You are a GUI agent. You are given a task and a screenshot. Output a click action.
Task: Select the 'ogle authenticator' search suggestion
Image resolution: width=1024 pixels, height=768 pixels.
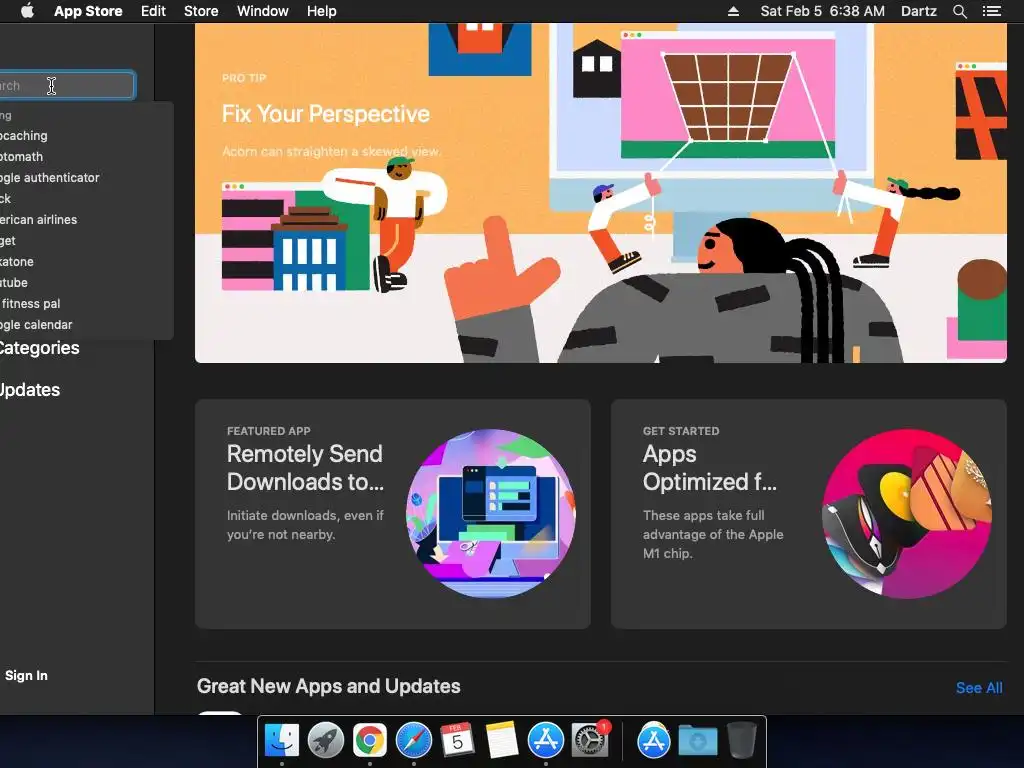click(x=87, y=178)
